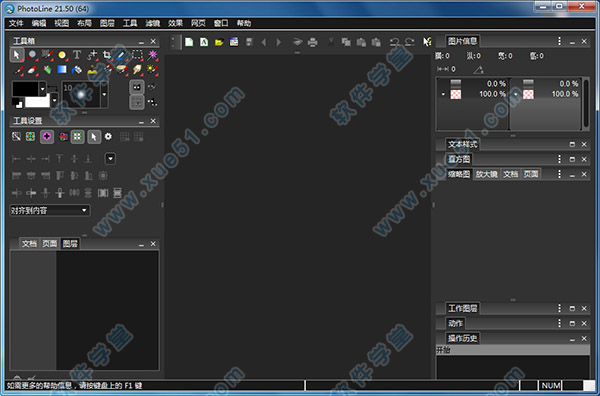Switch to the 放大镜 tab
Screen dimensions: 600x396
(486, 174)
